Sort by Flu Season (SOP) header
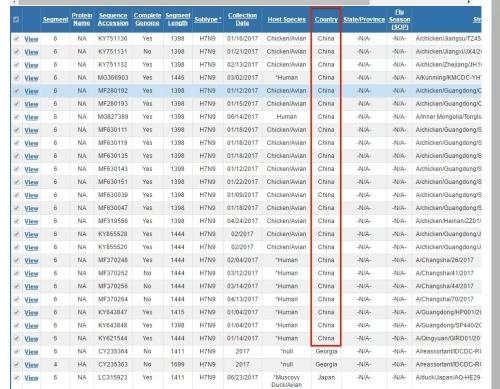The image size is (500, 389). point(399,19)
